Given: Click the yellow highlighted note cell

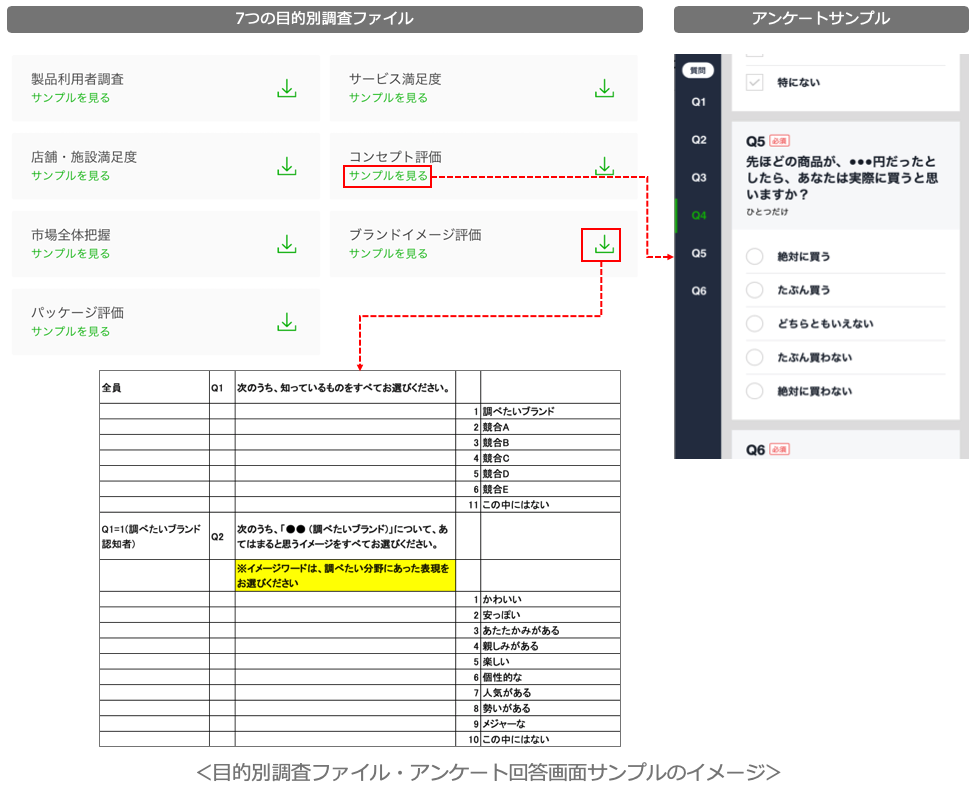Looking at the screenshot, I should pos(345,575).
